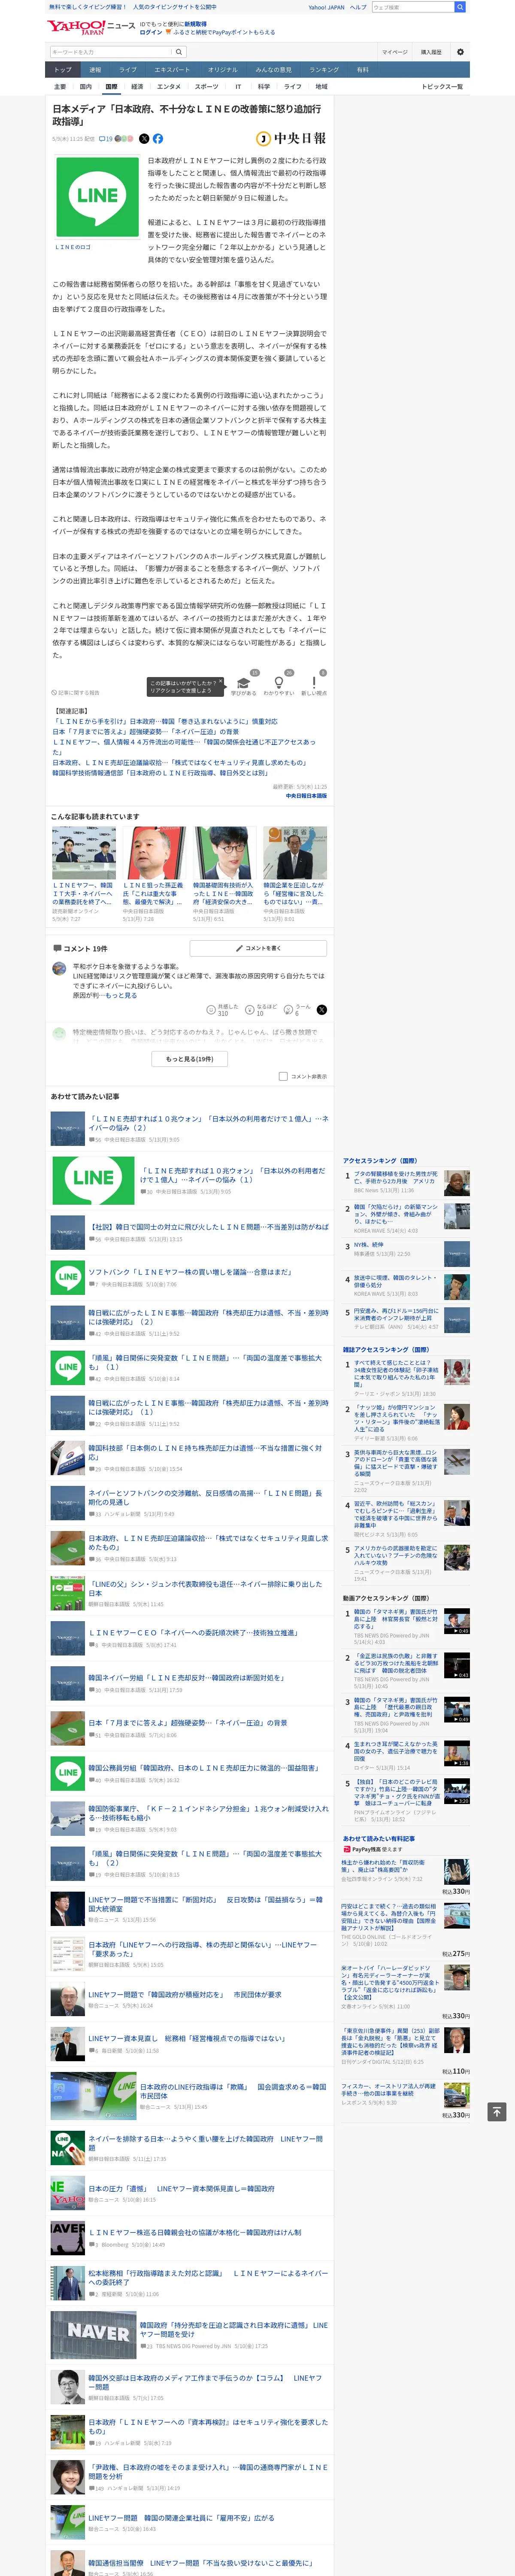Open the 経済 category sub-tab

137,87
